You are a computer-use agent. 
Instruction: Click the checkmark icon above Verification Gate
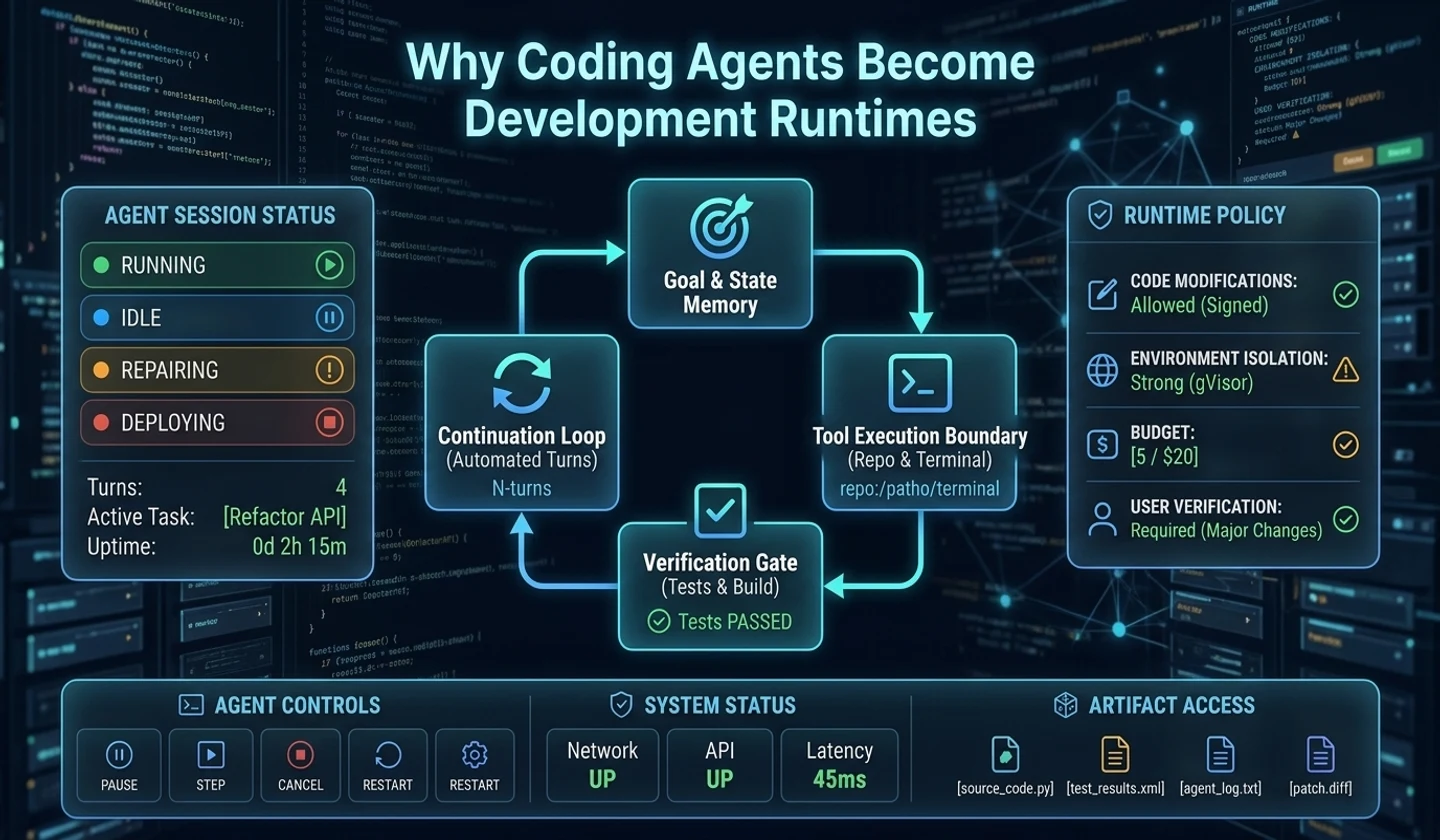[x=720, y=511]
